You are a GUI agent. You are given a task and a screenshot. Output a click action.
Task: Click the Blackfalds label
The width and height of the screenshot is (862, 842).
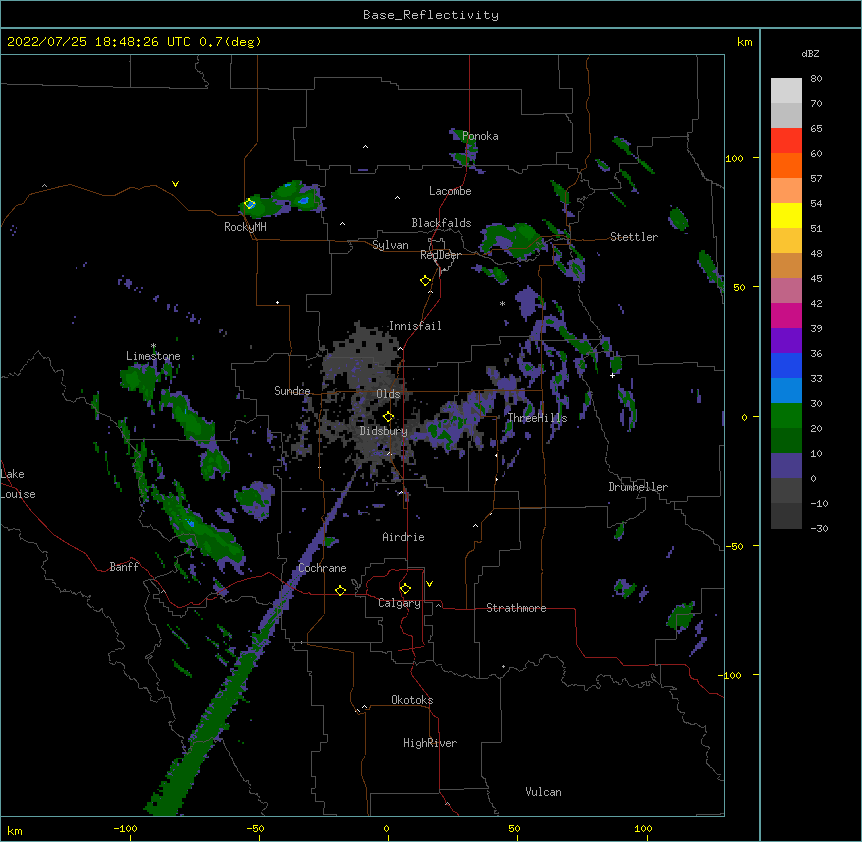[441, 223]
